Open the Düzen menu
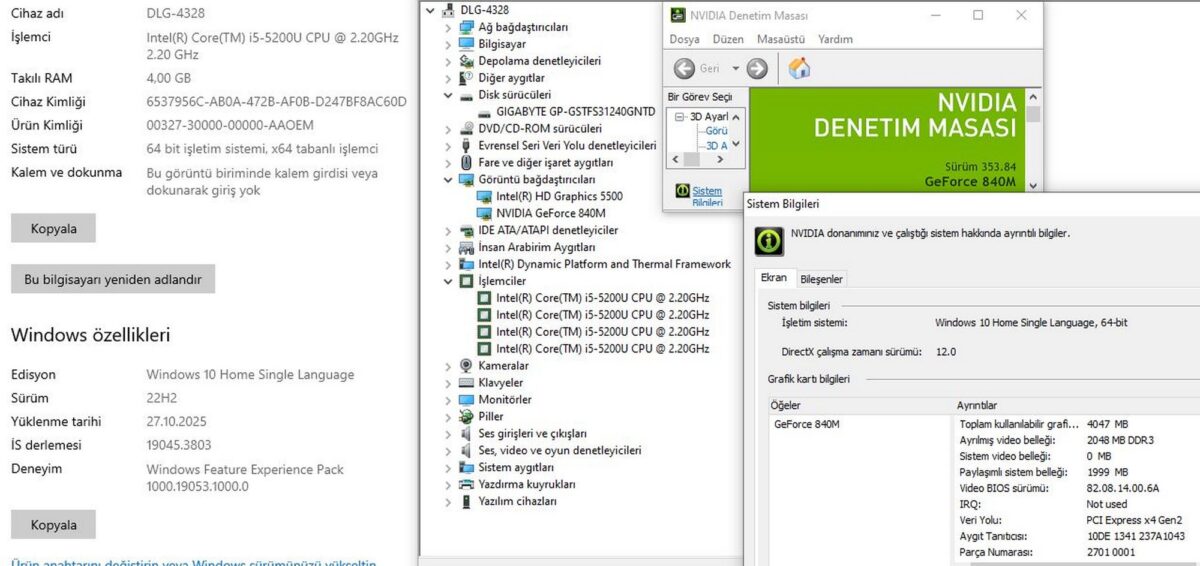Image resolution: width=1200 pixels, height=566 pixels. coord(728,39)
